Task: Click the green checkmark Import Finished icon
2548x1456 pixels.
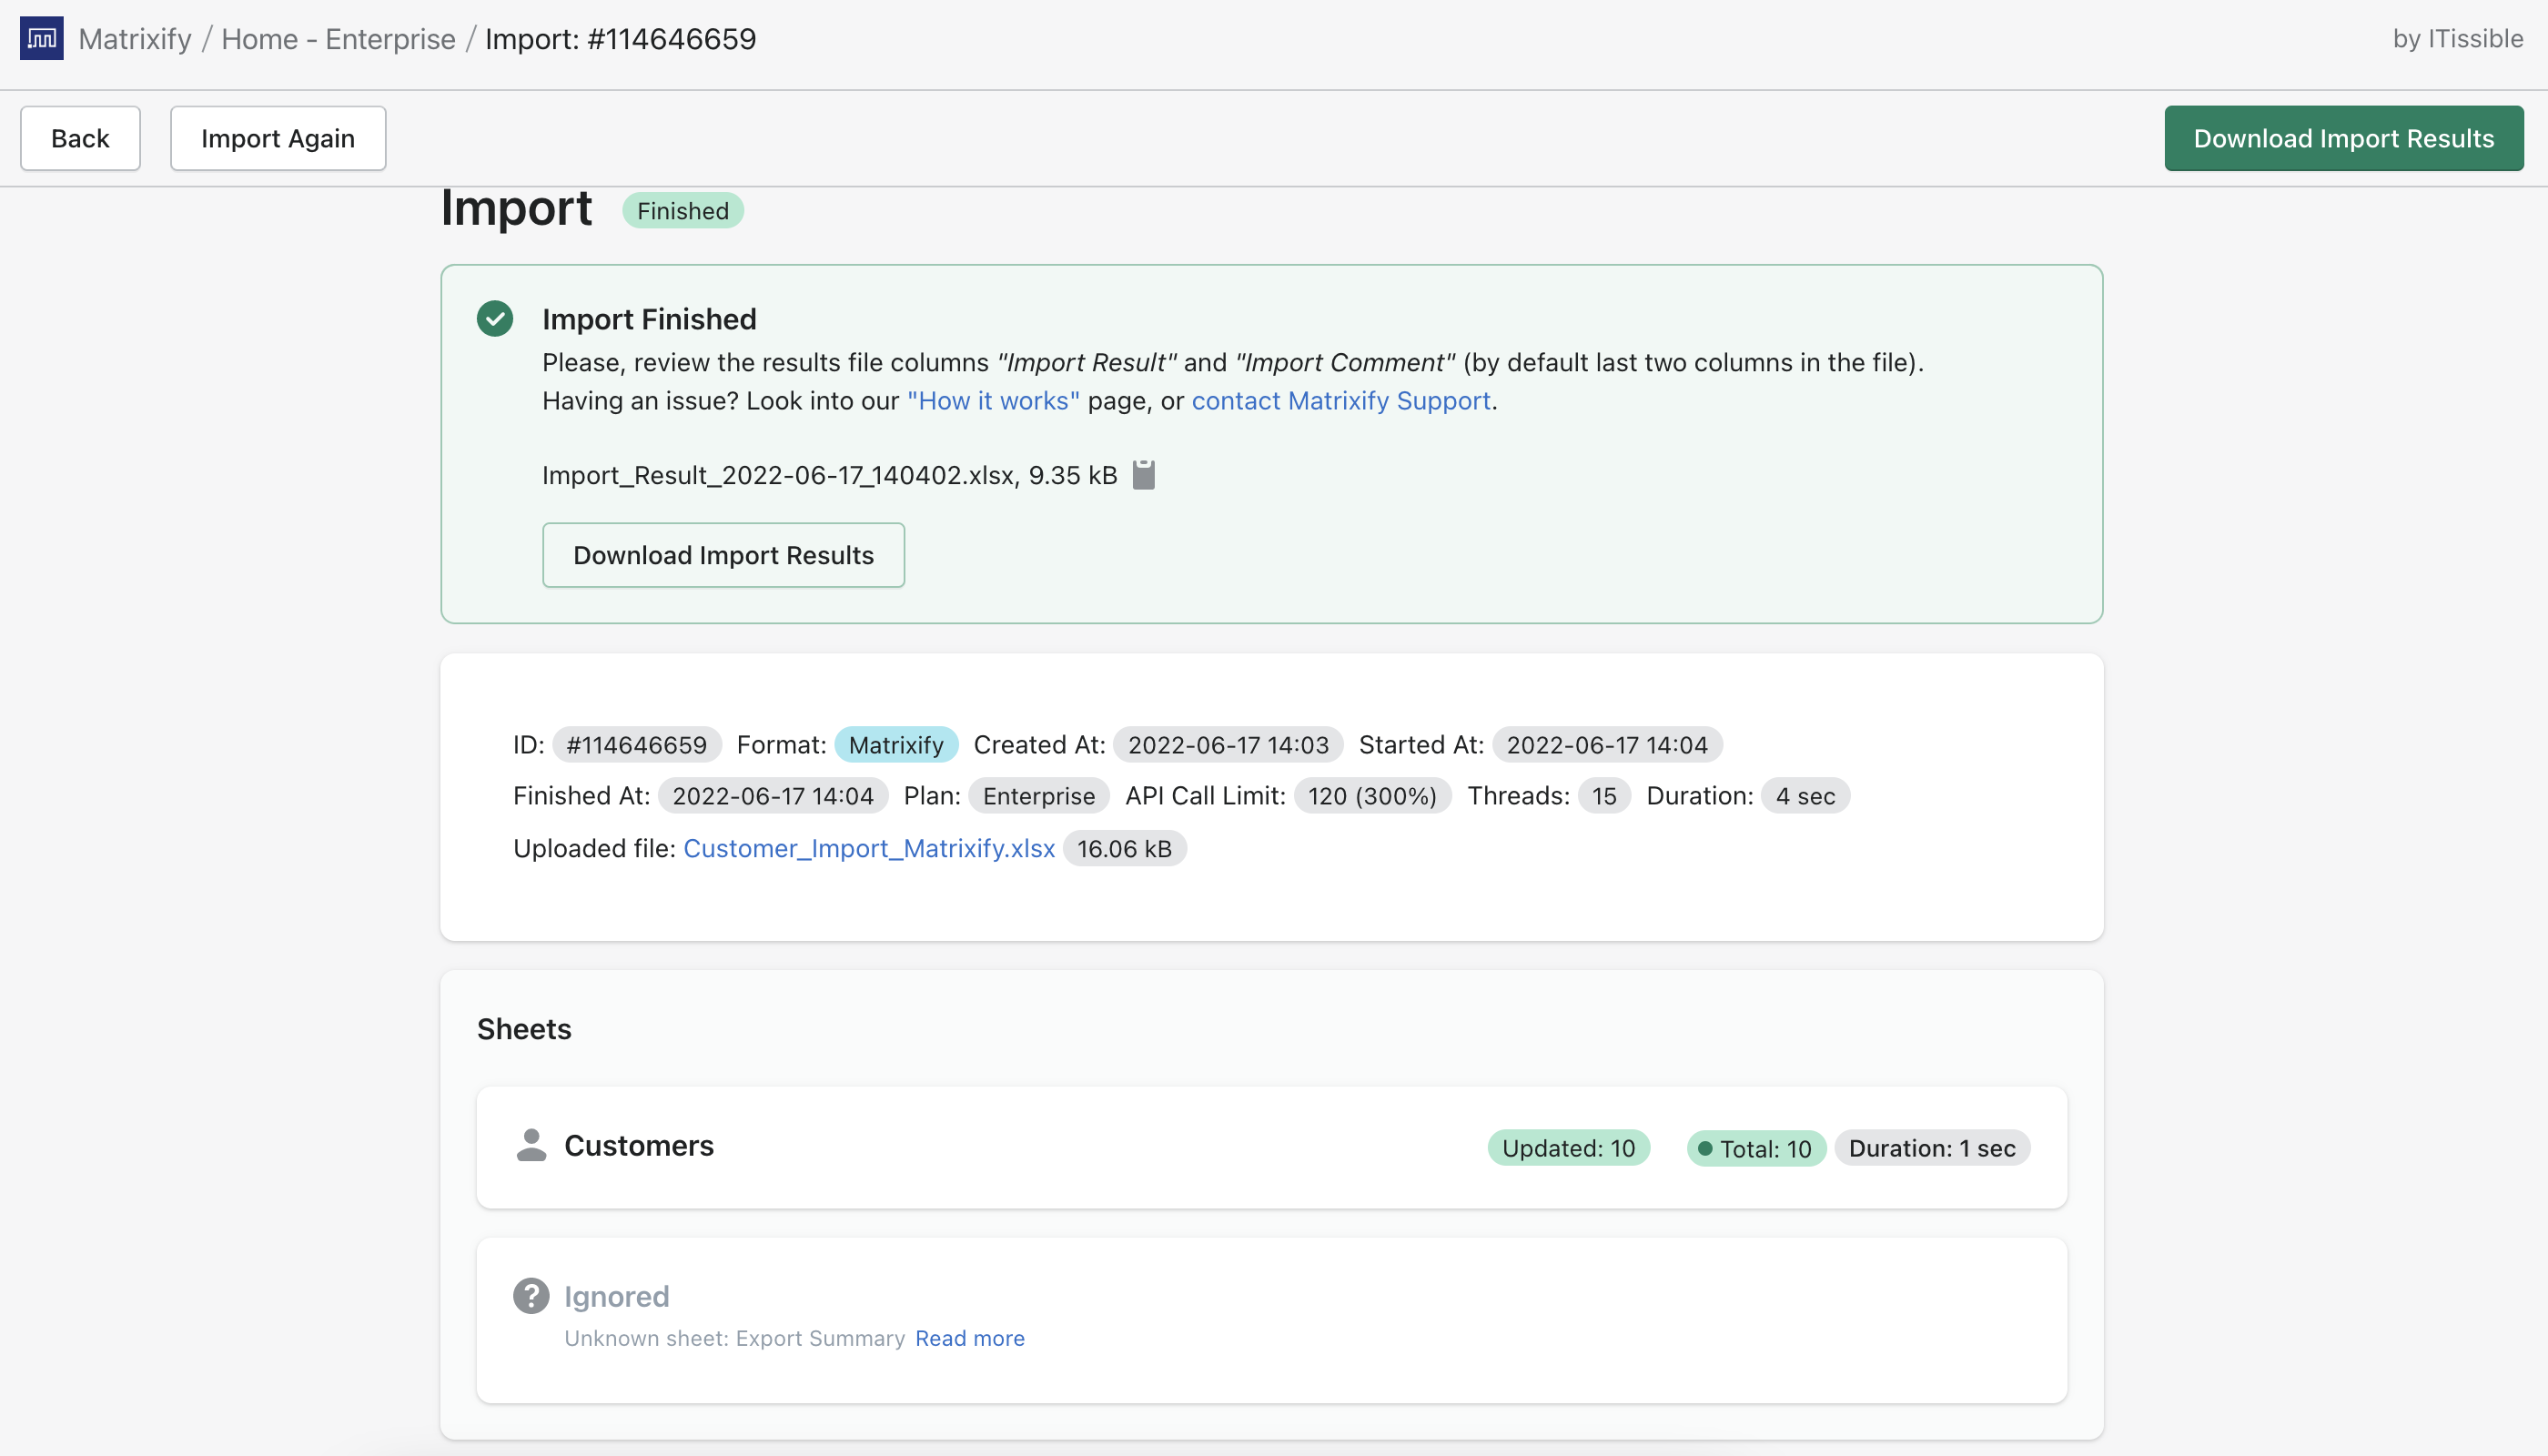Action: click(494, 319)
